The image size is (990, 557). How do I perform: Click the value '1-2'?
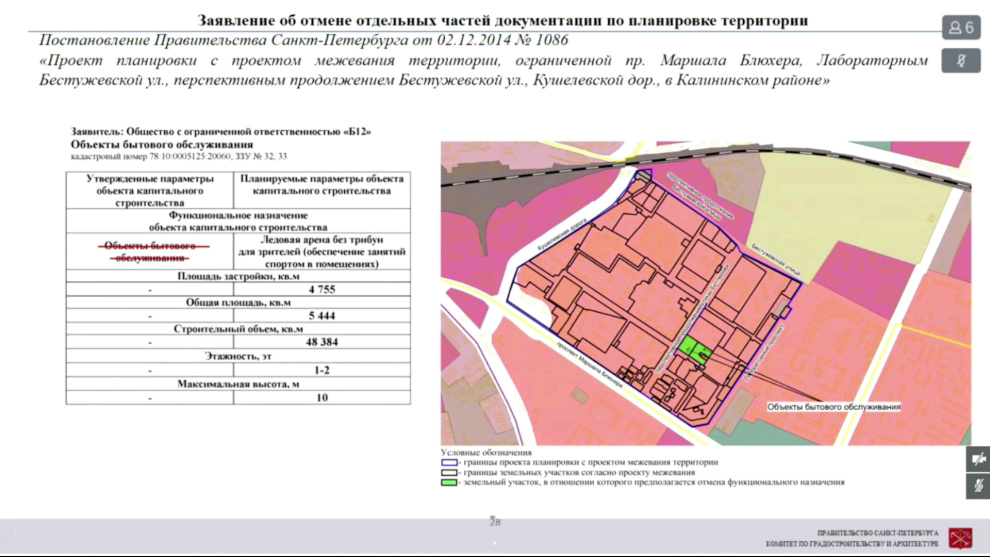pos(322,370)
